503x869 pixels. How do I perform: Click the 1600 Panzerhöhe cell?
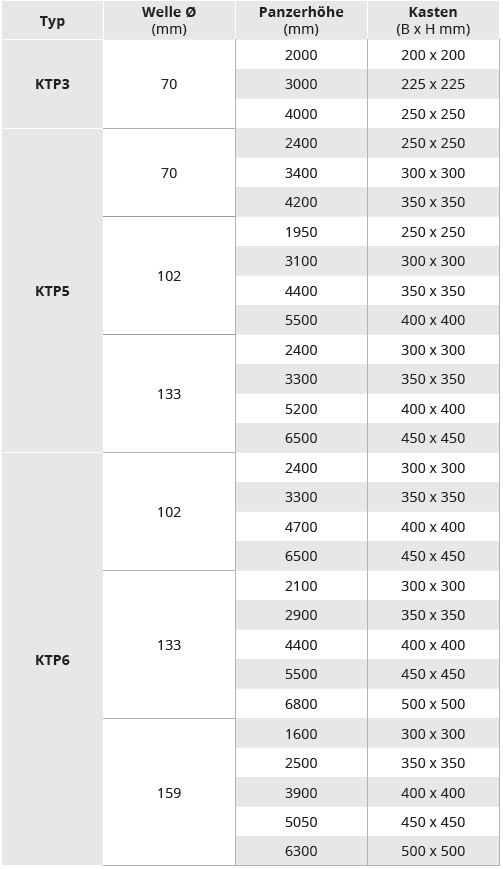[301, 734]
